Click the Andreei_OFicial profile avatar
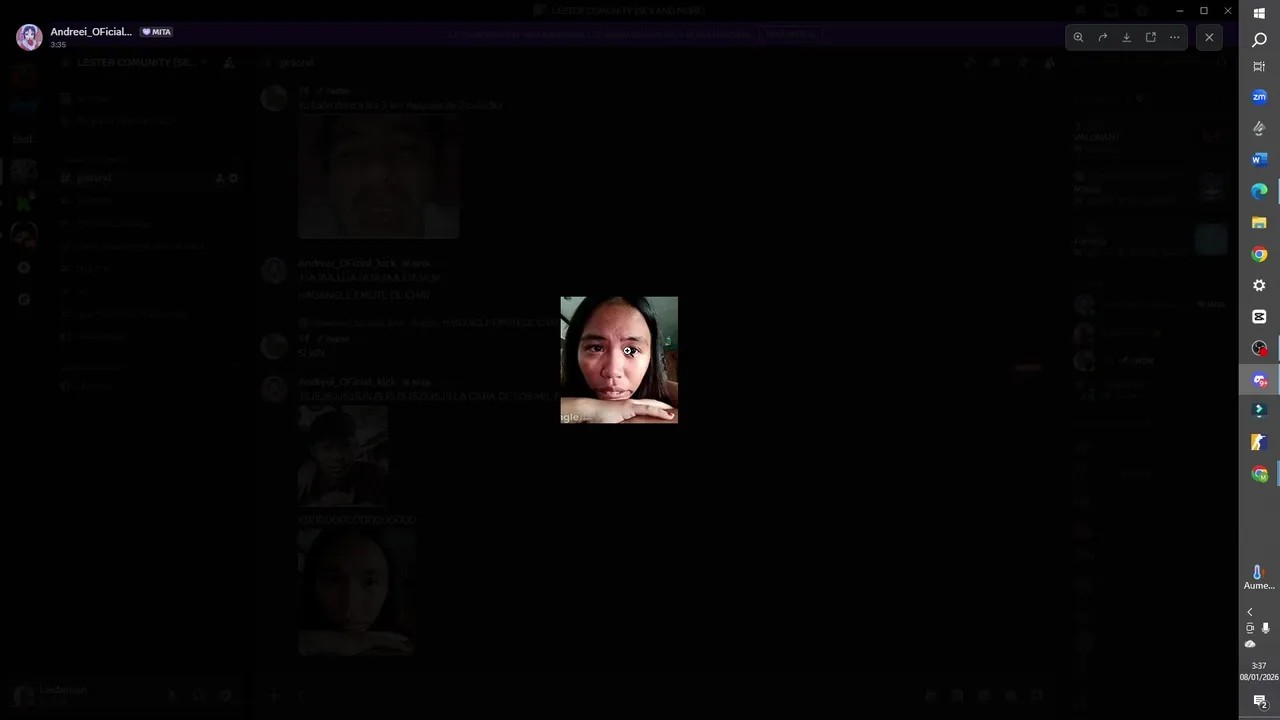 coord(29,37)
